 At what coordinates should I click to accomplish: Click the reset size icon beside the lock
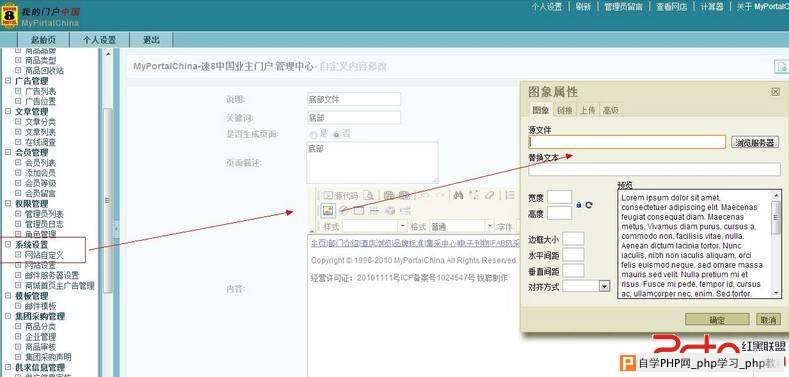pos(589,205)
